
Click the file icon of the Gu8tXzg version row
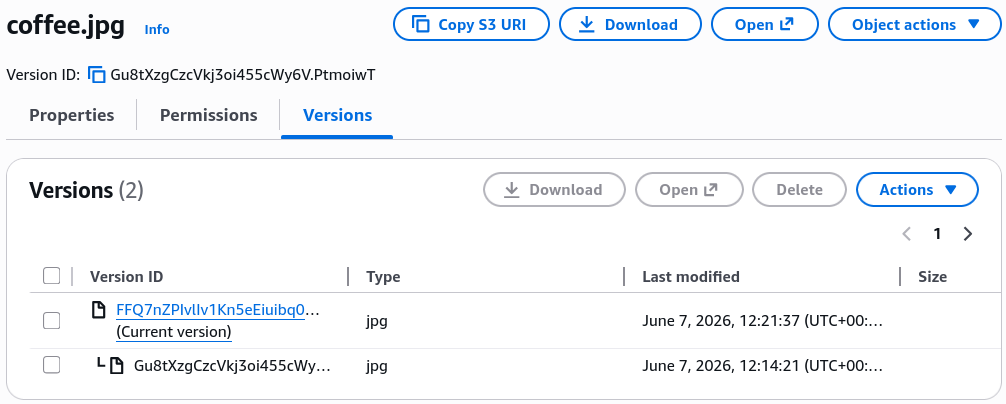coord(116,366)
